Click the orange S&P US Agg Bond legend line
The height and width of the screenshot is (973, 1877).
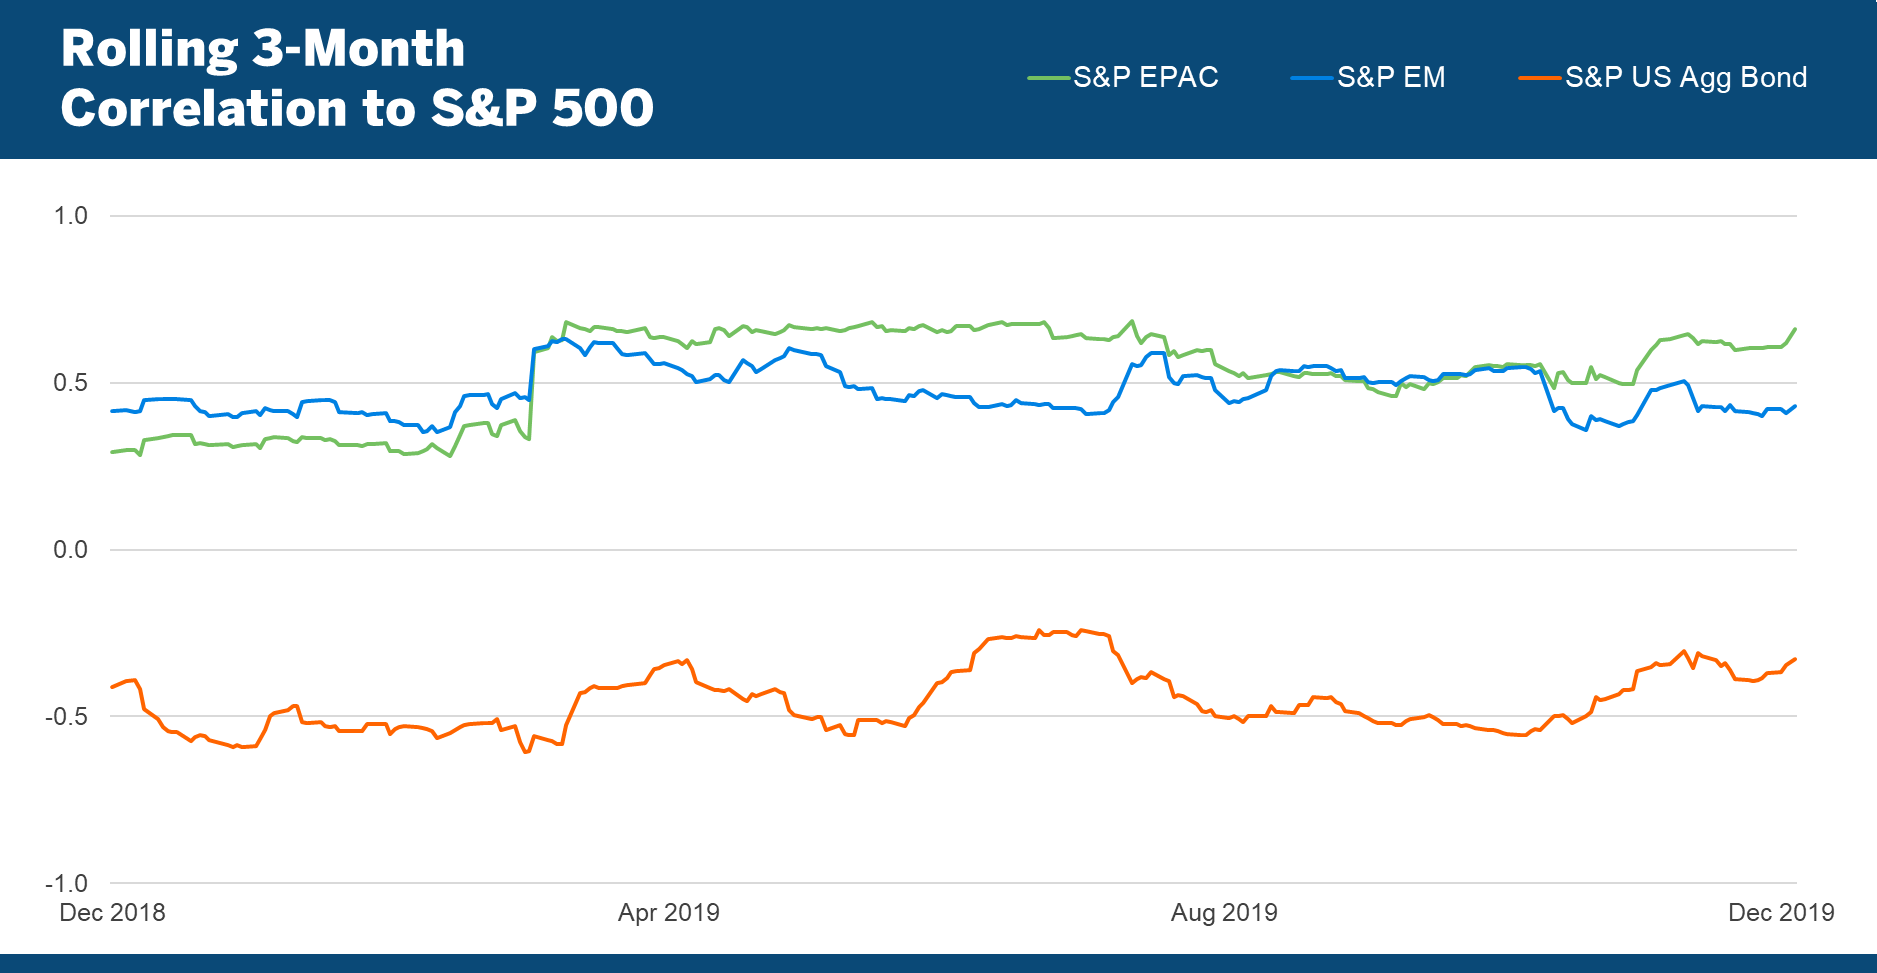[x=1540, y=78]
